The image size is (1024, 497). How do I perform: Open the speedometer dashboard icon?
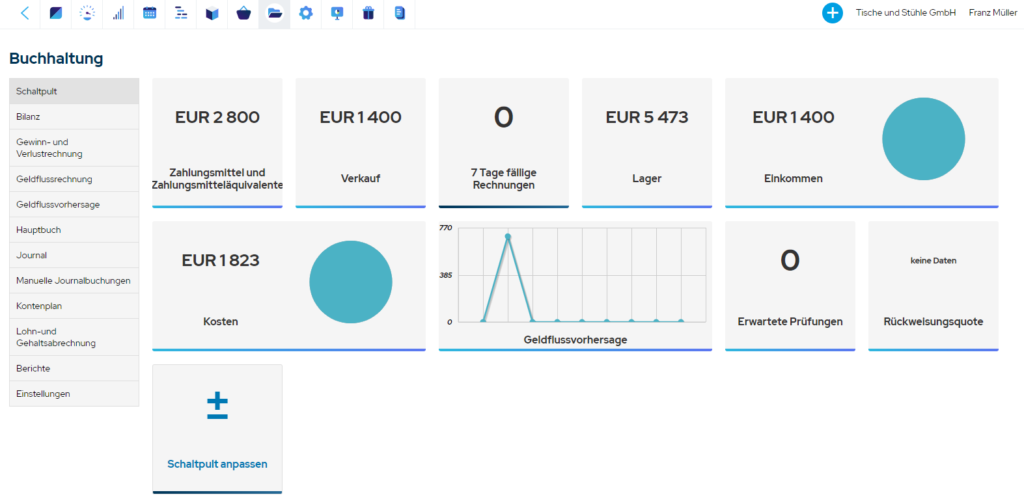87,13
